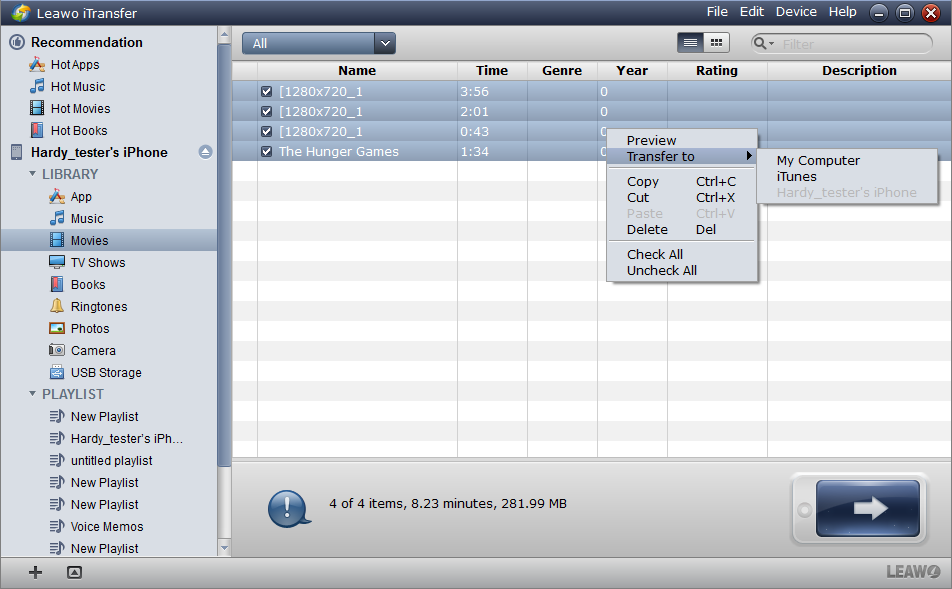952x589 pixels.
Task: Open the File menu
Action: 717,12
